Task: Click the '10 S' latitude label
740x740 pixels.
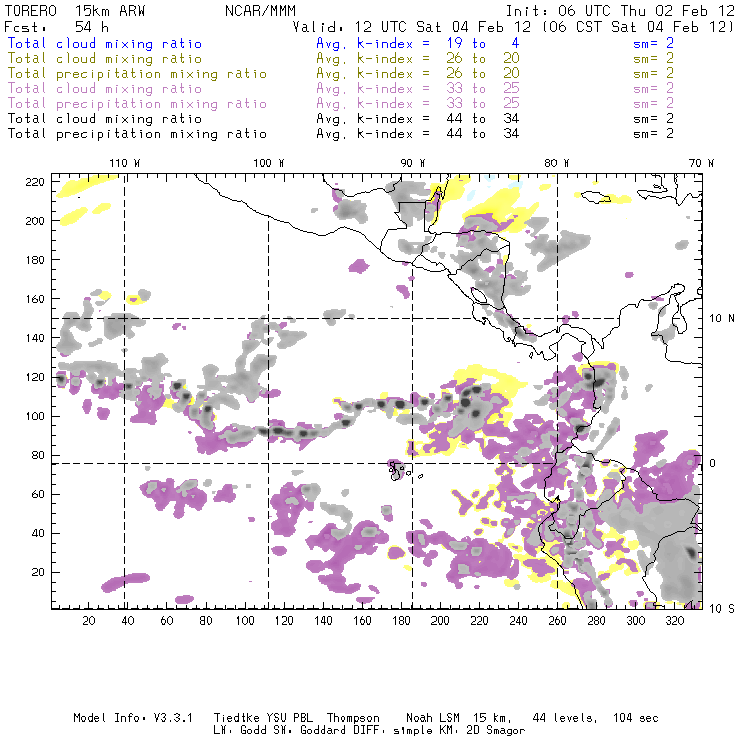Action: tap(722, 609)
